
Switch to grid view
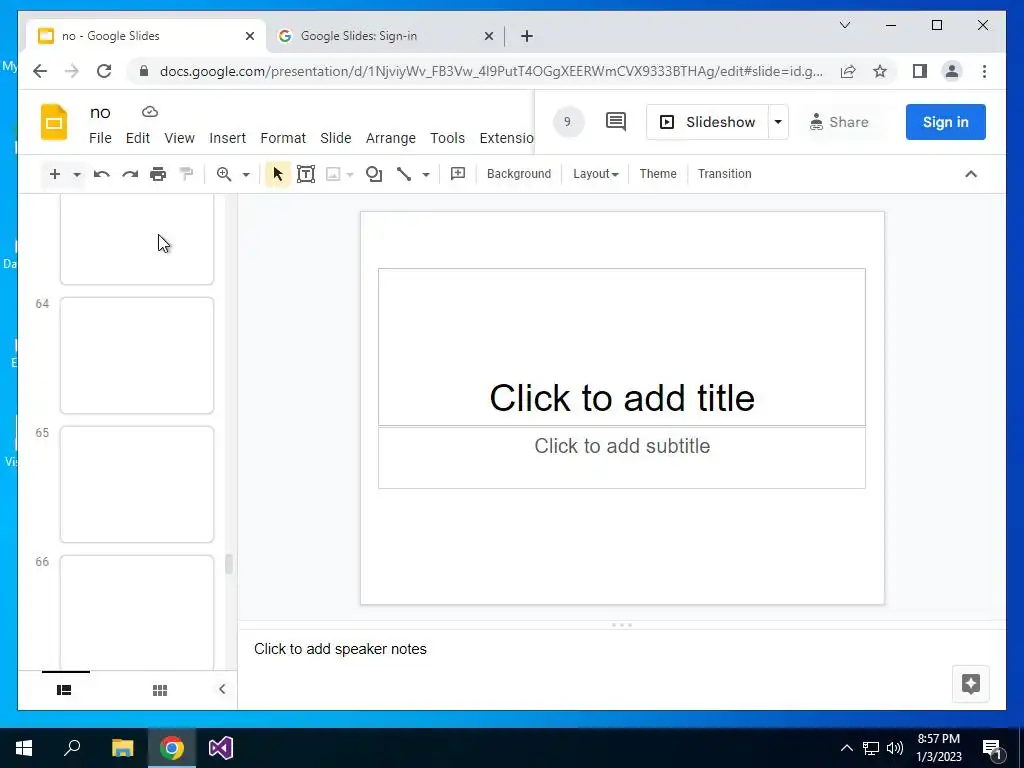[x=160, y=690]
